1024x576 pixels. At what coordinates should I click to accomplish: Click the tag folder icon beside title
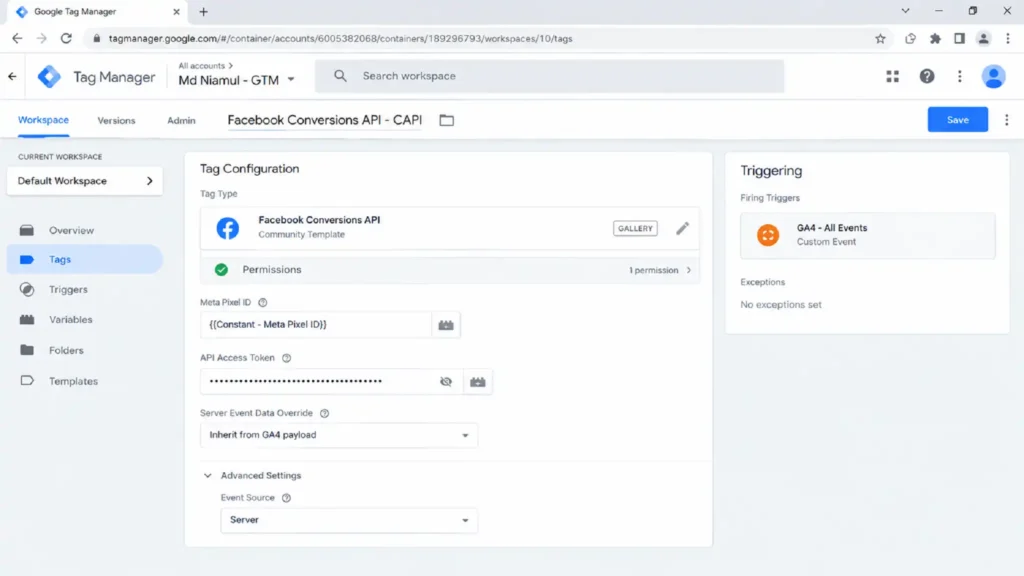(447, 120)
